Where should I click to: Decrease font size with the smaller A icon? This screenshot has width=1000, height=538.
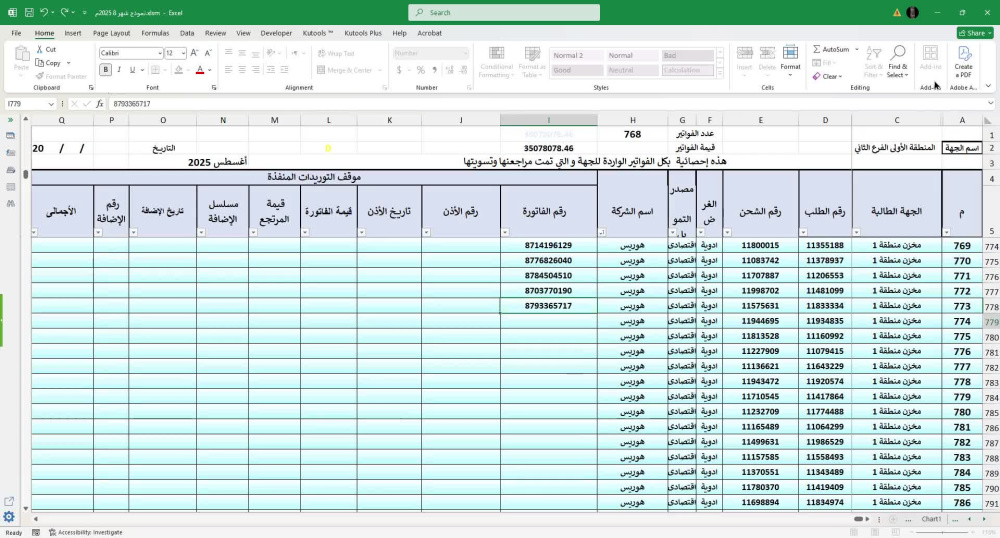208,53
